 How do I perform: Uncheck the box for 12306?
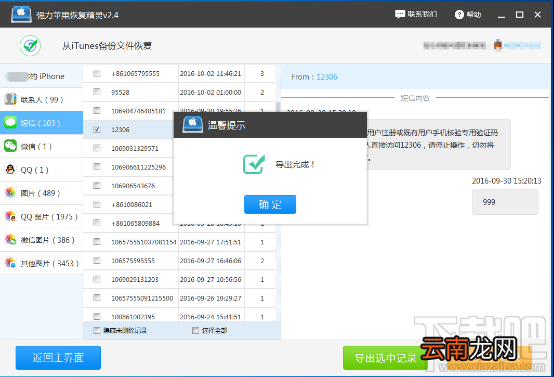96,129
